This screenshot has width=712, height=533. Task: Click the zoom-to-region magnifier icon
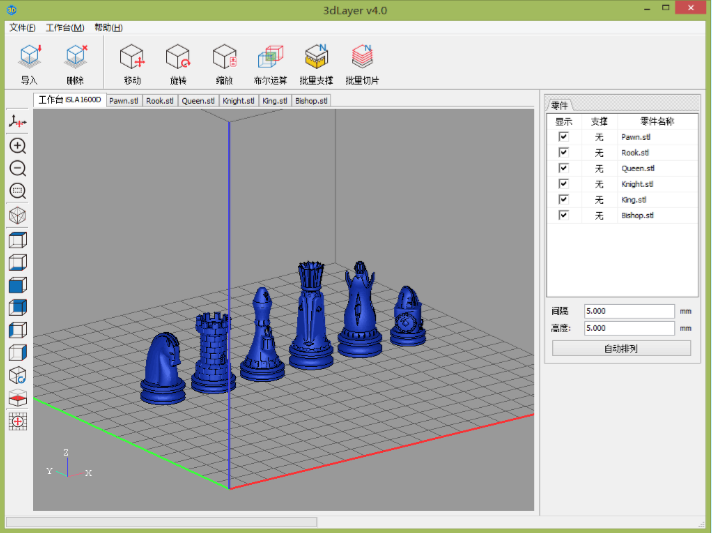click(17, 191)
